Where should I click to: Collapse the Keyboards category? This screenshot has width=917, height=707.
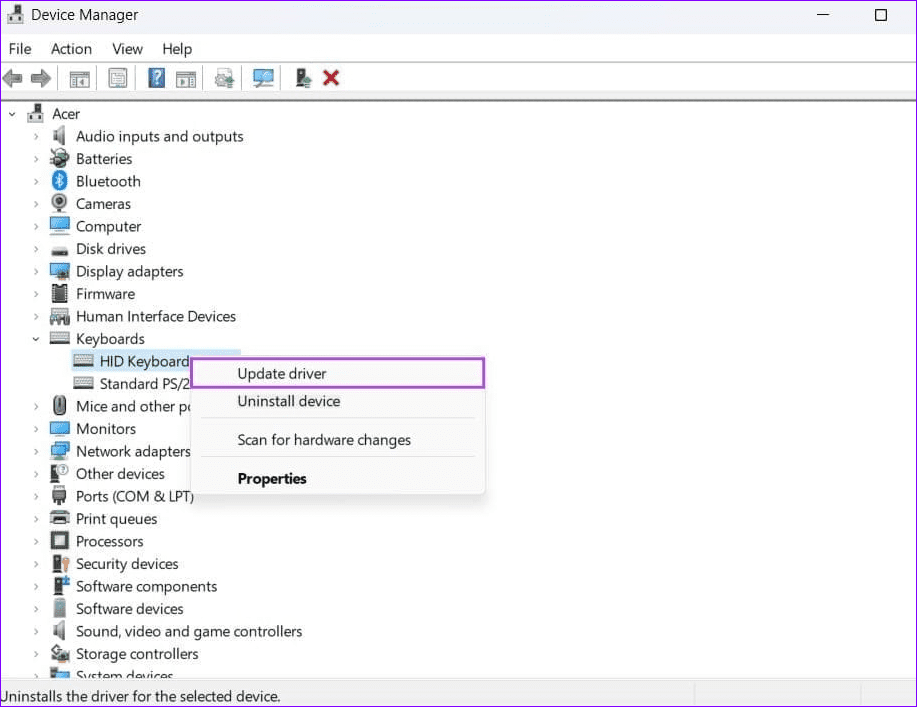36,339
